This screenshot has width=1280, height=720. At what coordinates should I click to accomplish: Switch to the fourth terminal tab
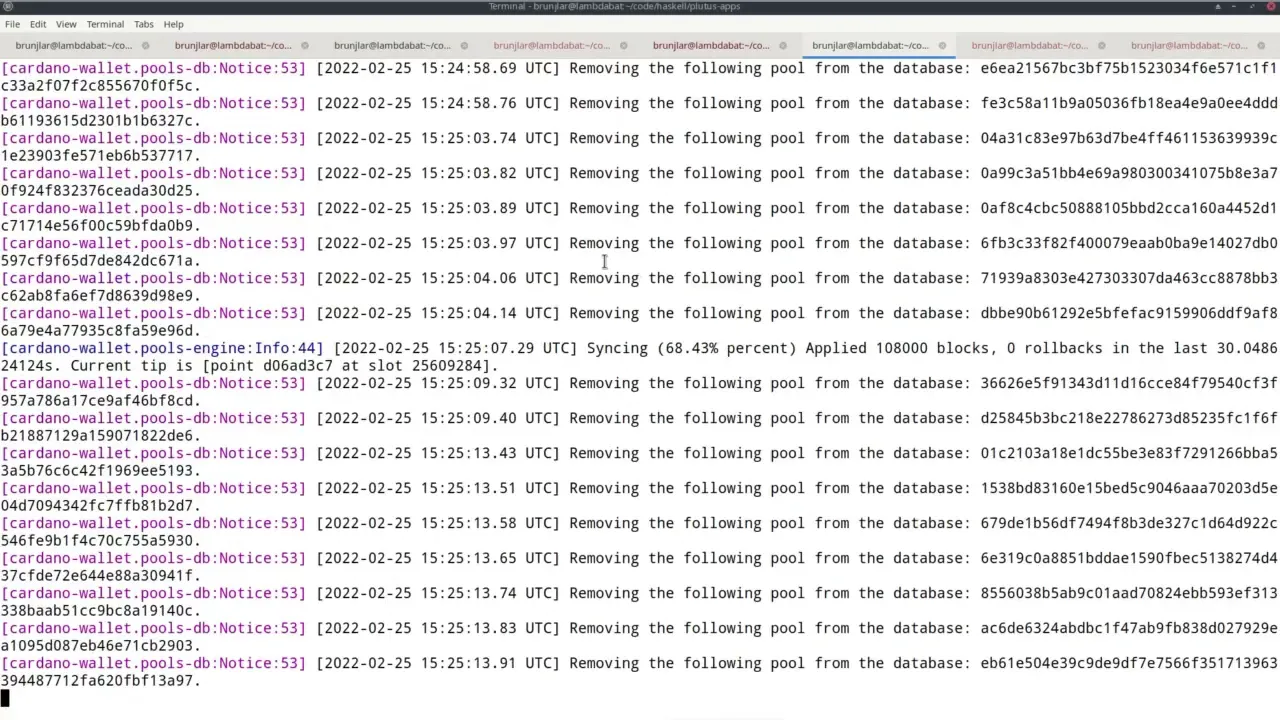pos(551,45)
